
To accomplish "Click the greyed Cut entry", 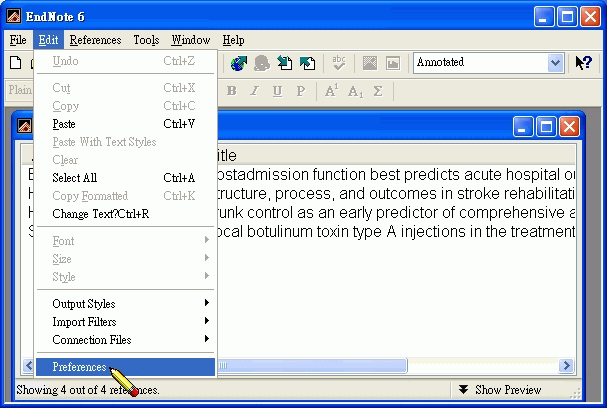I will [x=125, y=88].
